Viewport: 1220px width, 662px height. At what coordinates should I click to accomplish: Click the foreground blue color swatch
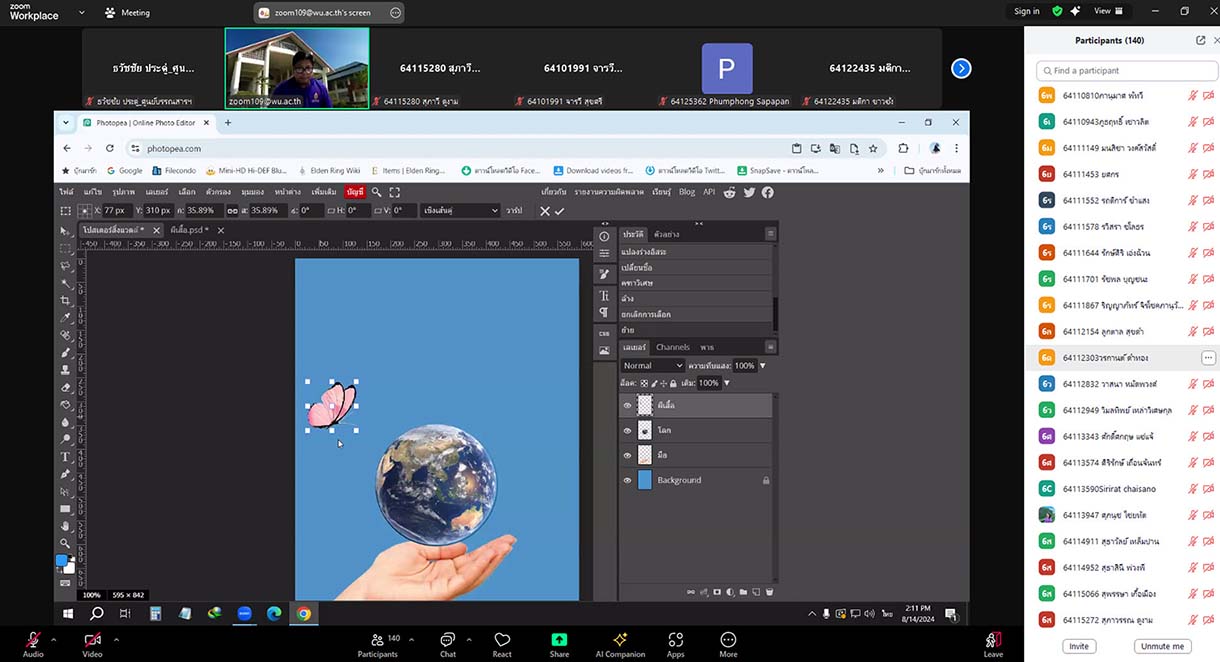(x=61, y=562)
